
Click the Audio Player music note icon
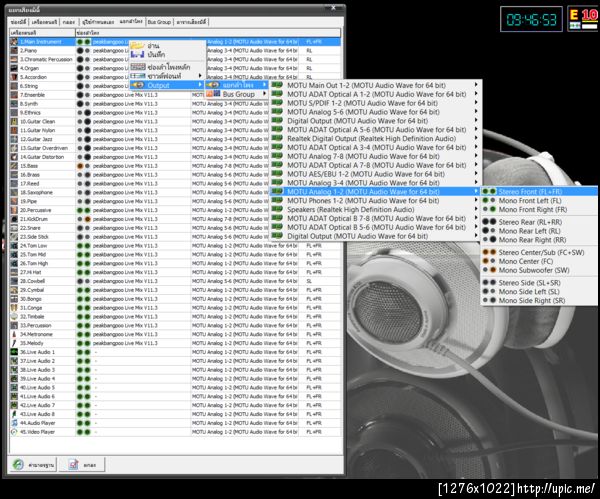(x=14, y=423)
